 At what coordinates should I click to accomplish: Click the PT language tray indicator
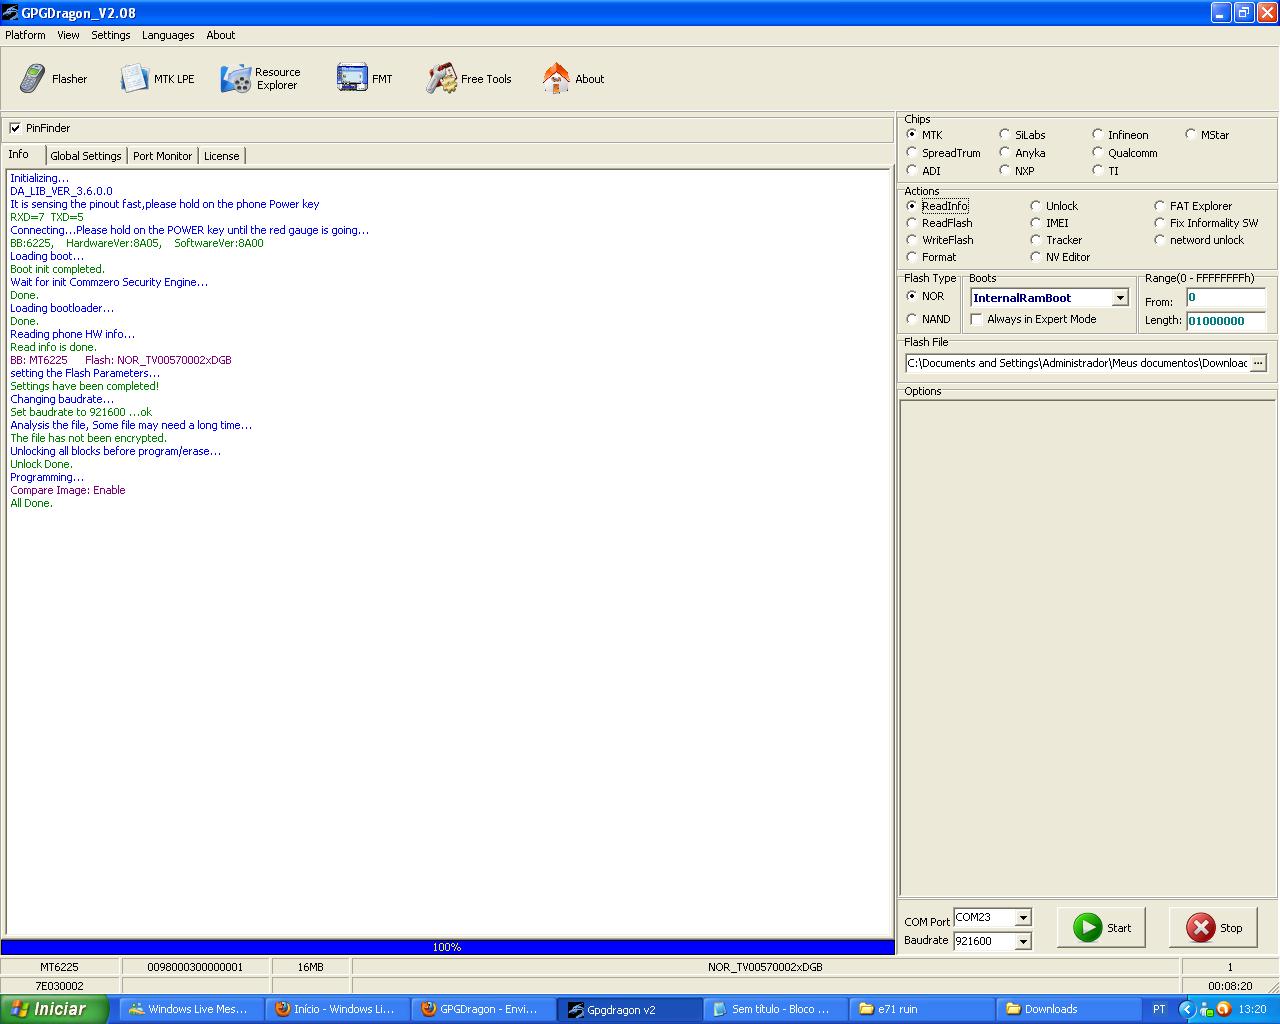(1159, 1009)
